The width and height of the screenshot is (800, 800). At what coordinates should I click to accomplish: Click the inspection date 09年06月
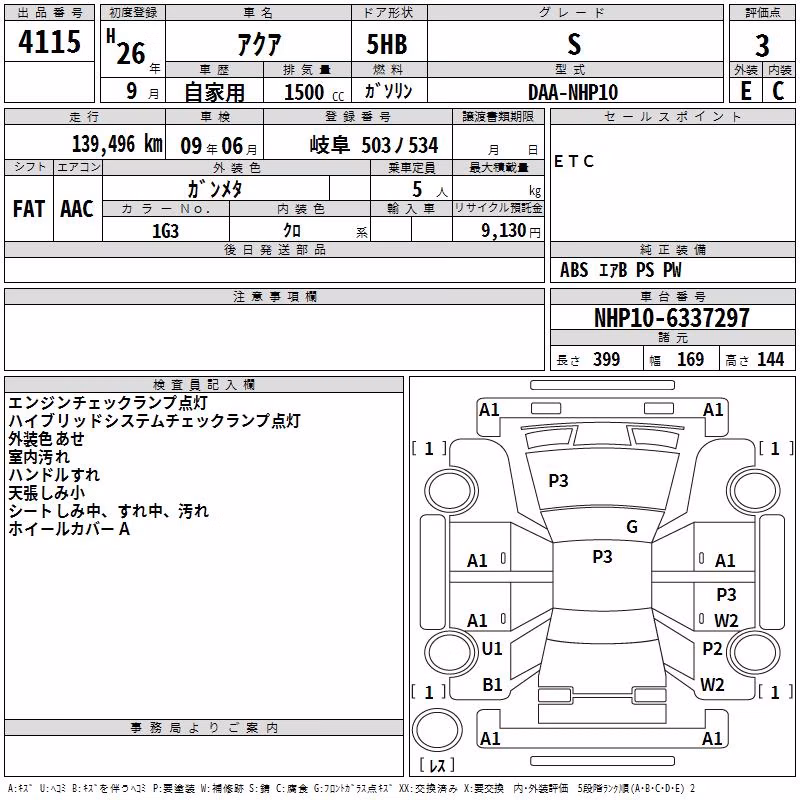pos(219,146)
